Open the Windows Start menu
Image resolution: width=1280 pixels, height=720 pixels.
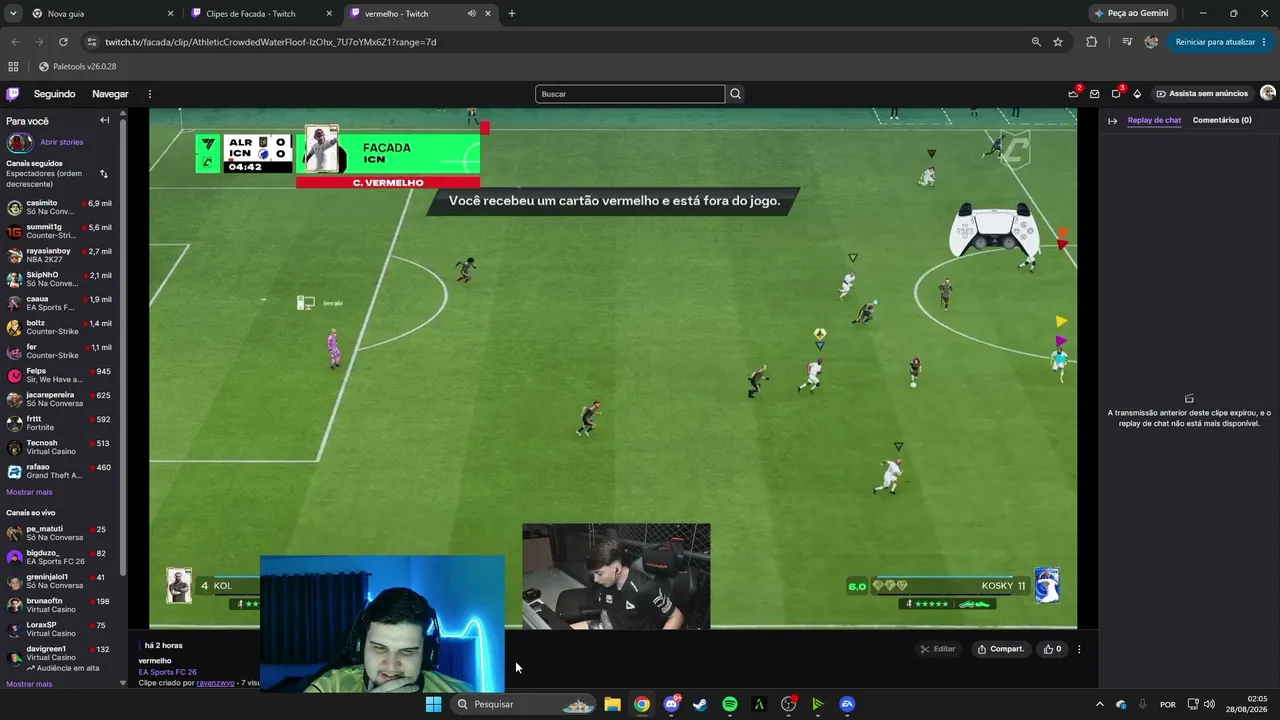[x=433, y=704]
